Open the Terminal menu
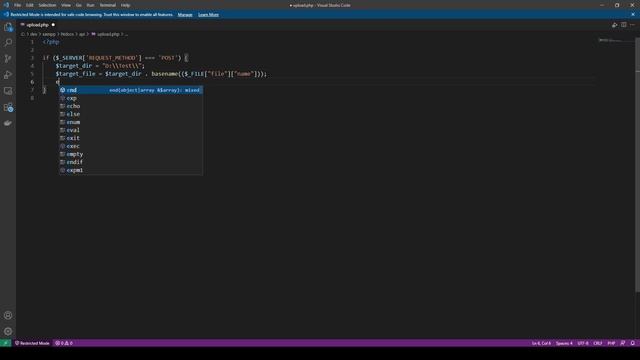 [x=108, y=5]
